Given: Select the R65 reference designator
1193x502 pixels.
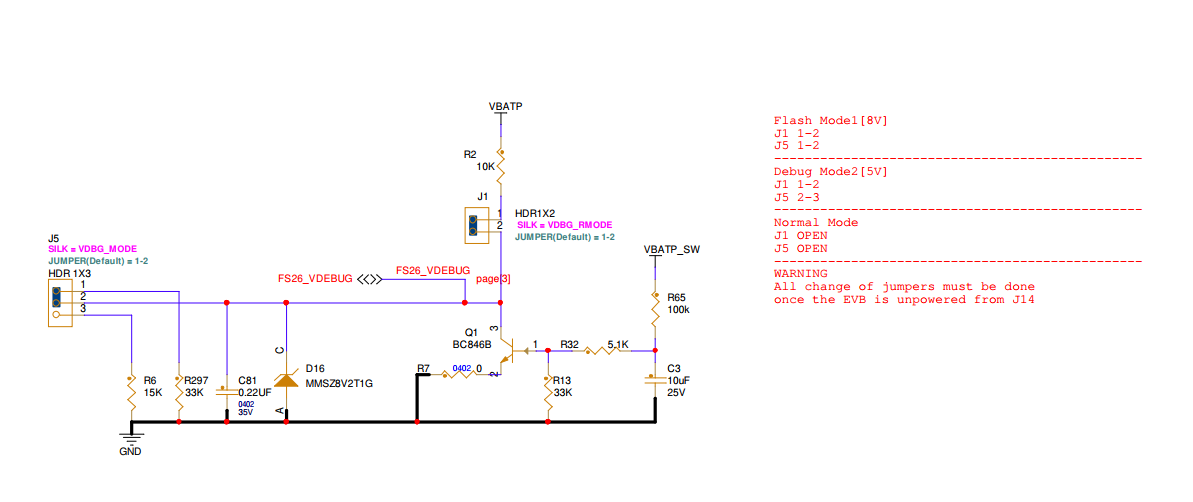Looking at the screenshot, I should (x=676, y=297).
